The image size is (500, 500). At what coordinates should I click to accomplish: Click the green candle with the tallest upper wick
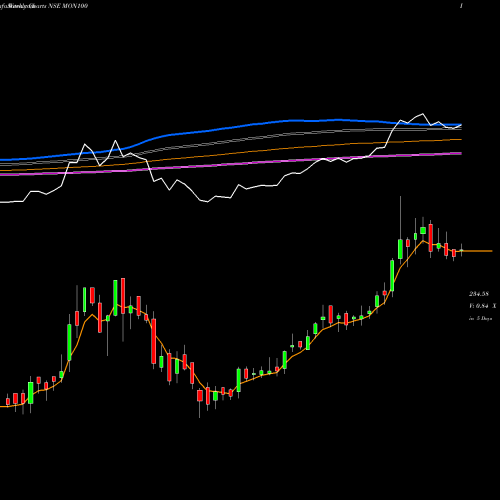400,249
